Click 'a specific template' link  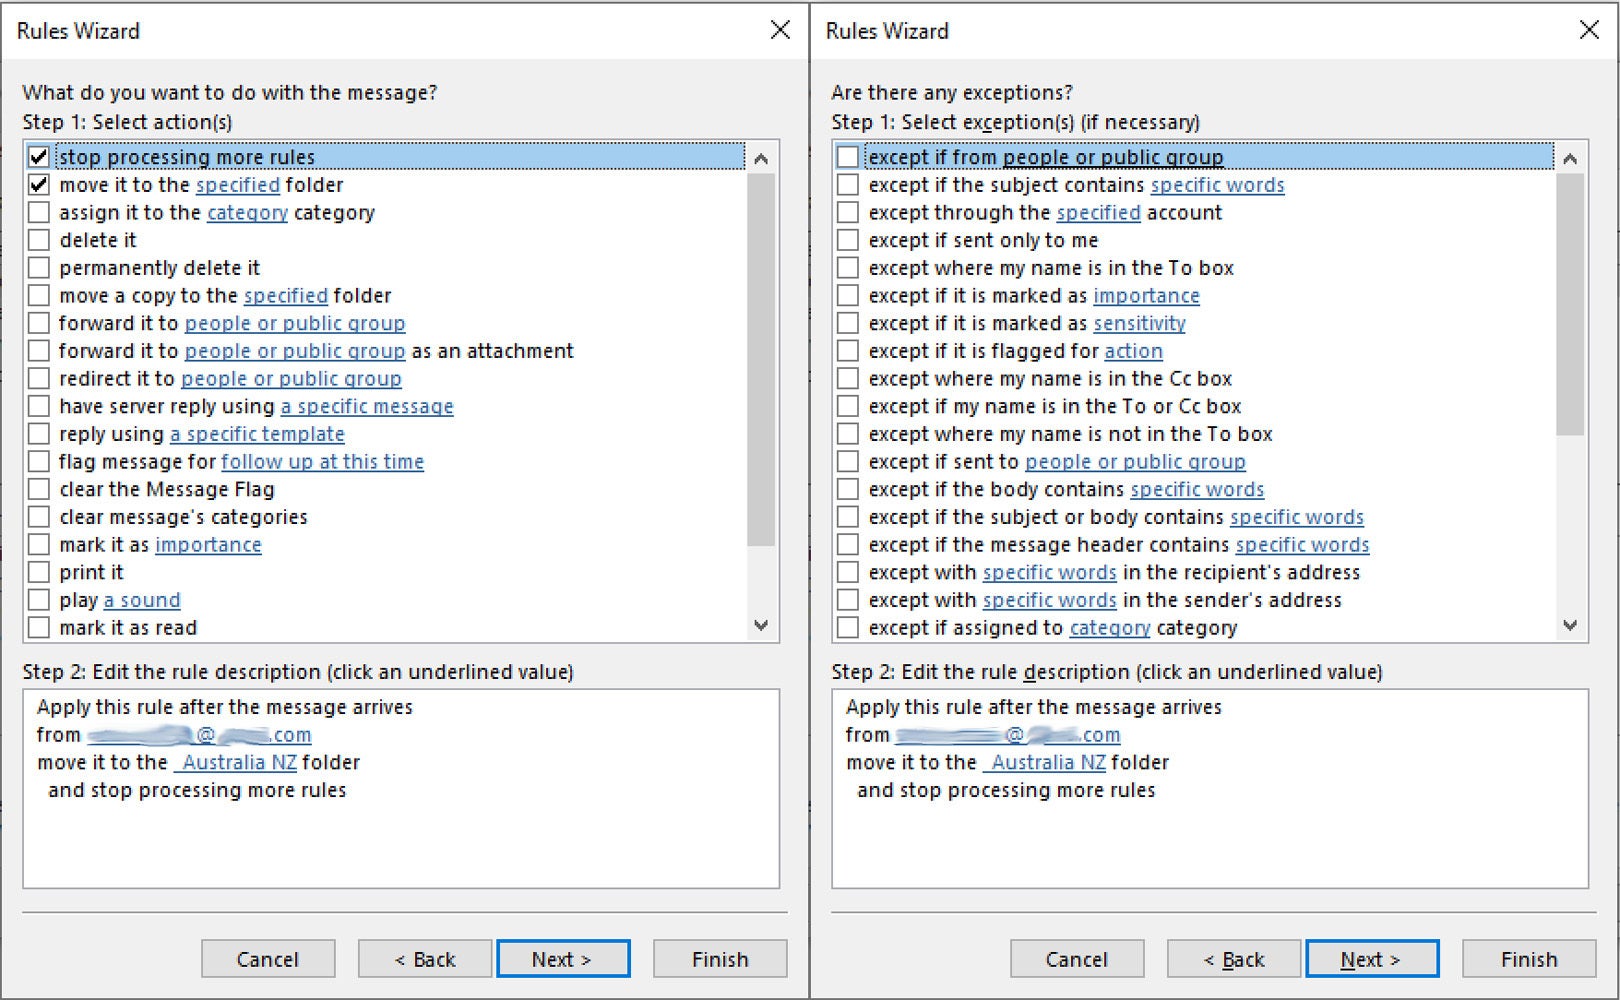point(257,434)
